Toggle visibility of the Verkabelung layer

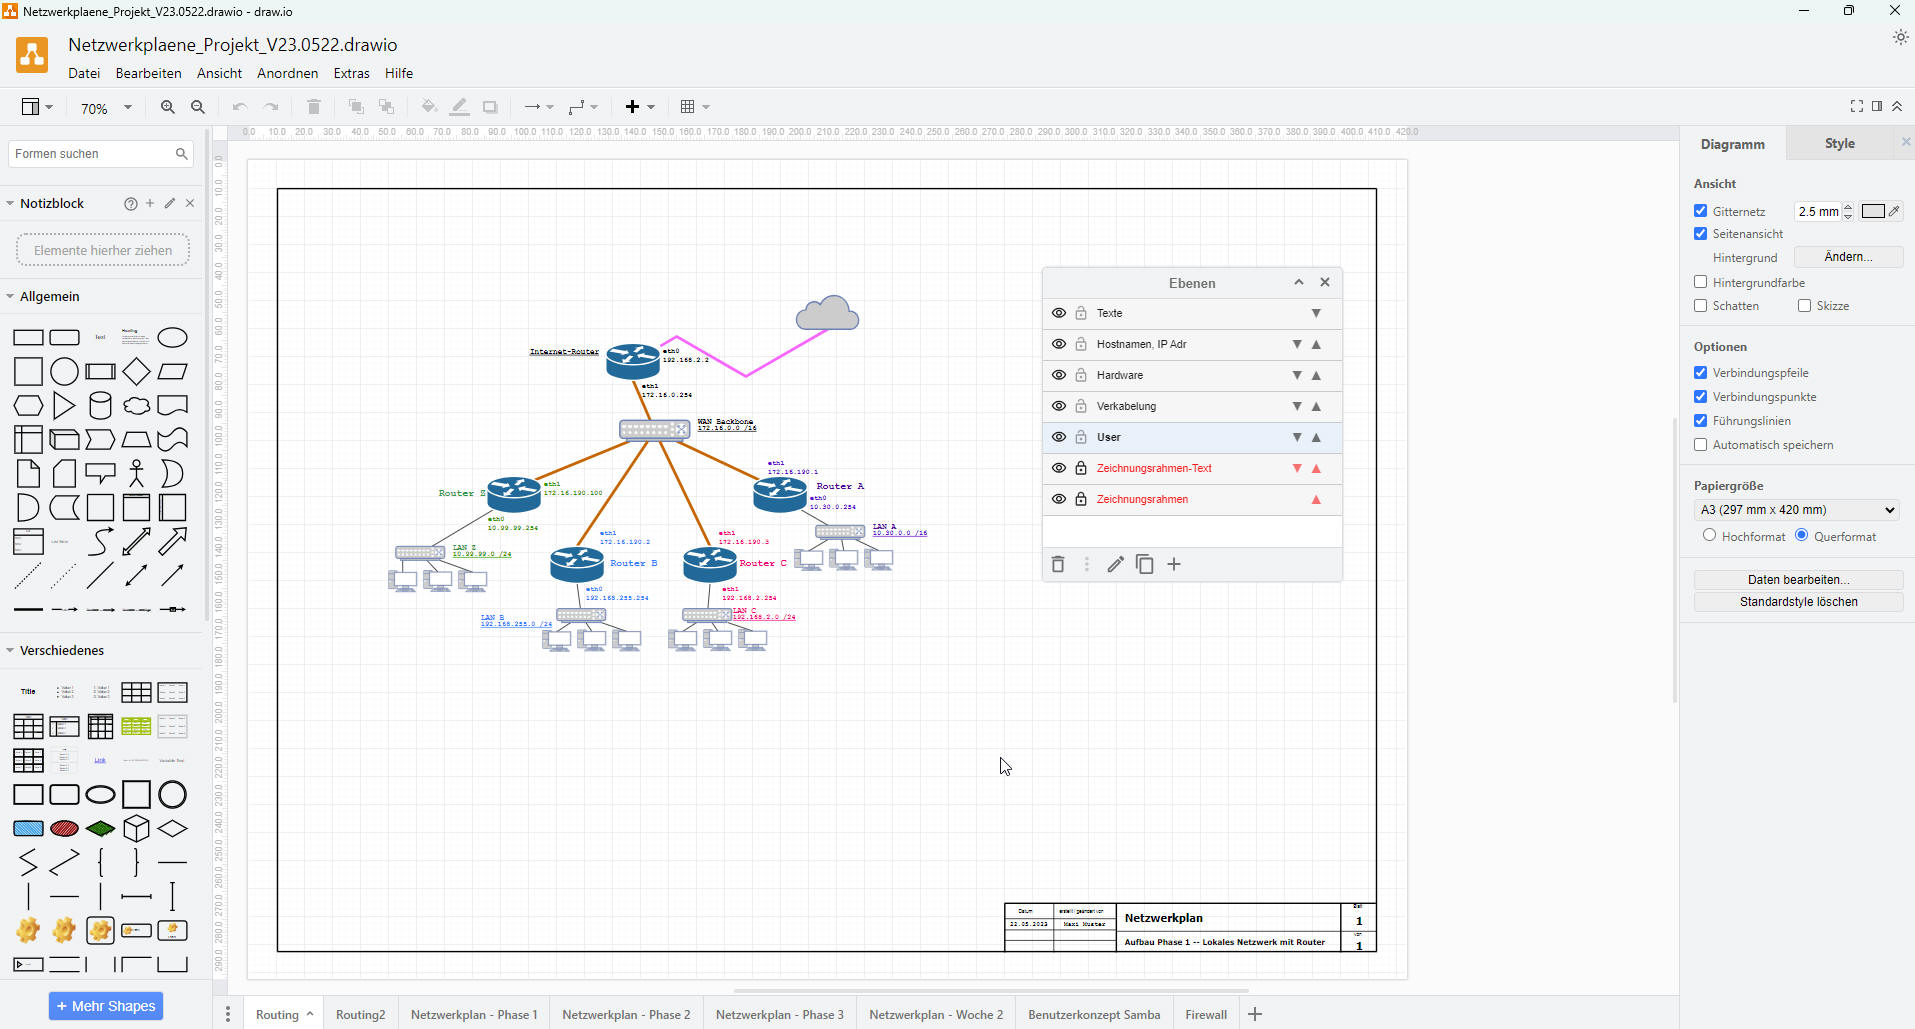point(1059,406)
